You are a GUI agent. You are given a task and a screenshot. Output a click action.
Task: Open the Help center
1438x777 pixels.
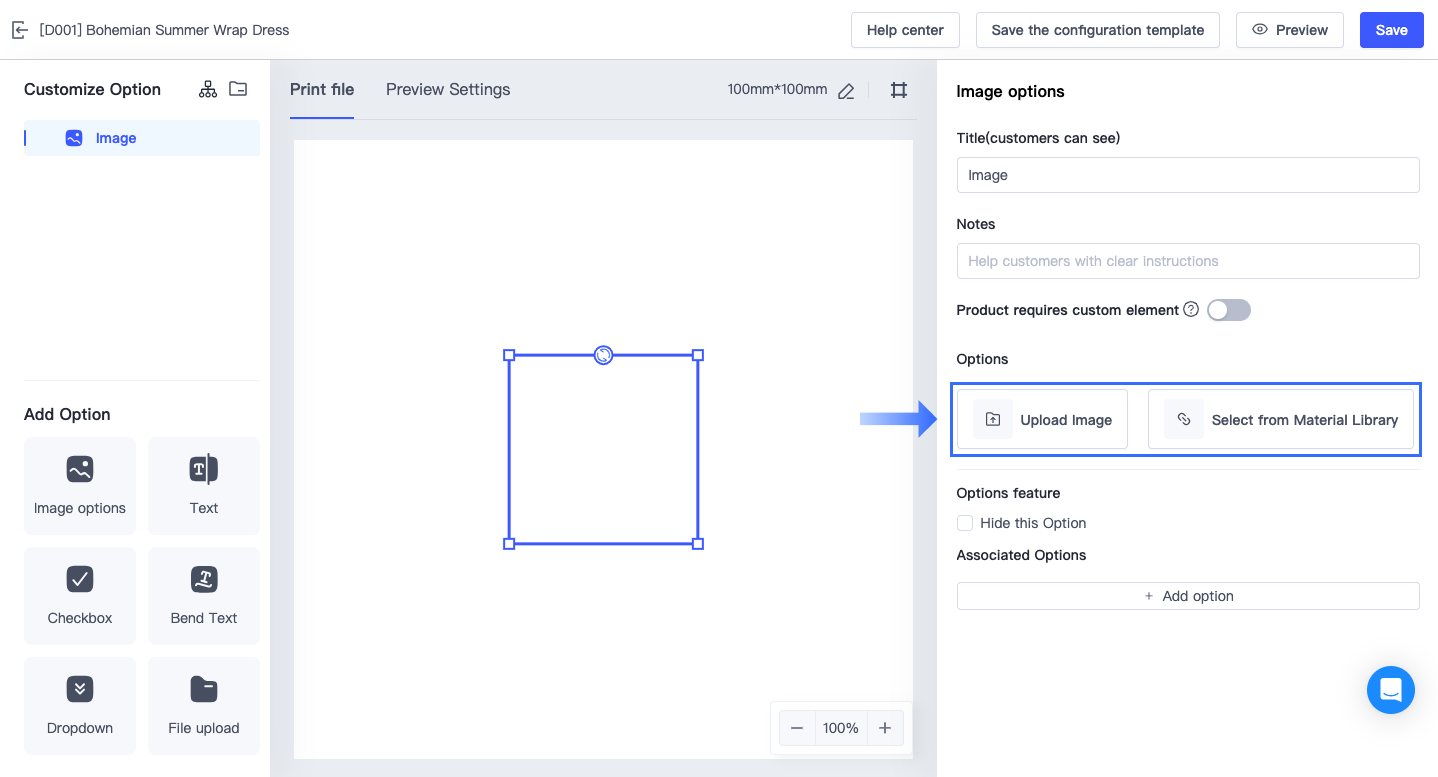[904, 30]
